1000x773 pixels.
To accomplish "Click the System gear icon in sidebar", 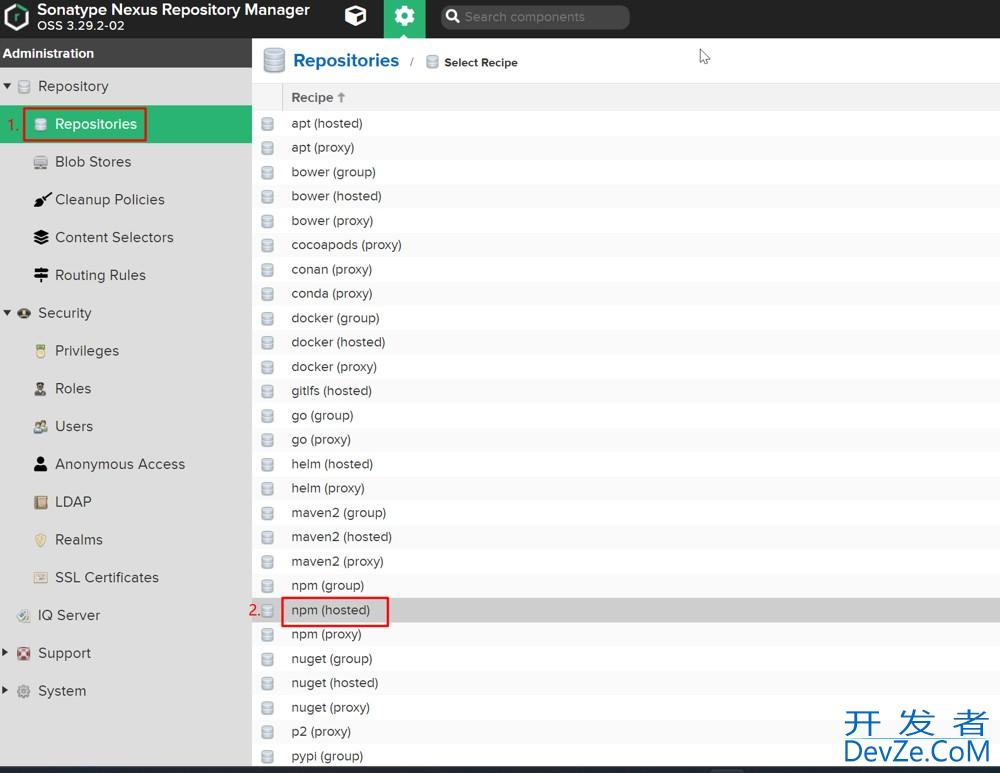I will tap(24, 691).
